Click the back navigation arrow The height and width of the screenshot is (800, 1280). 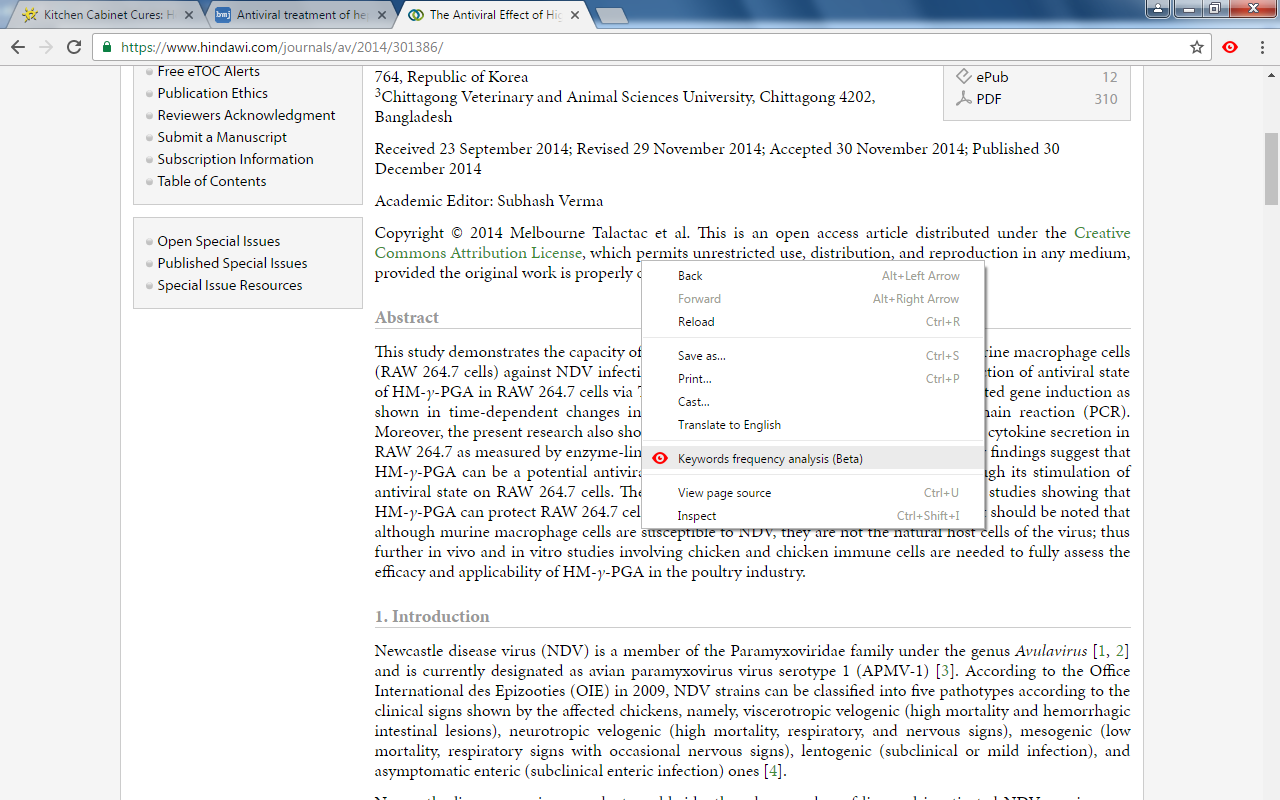[17, 47]
